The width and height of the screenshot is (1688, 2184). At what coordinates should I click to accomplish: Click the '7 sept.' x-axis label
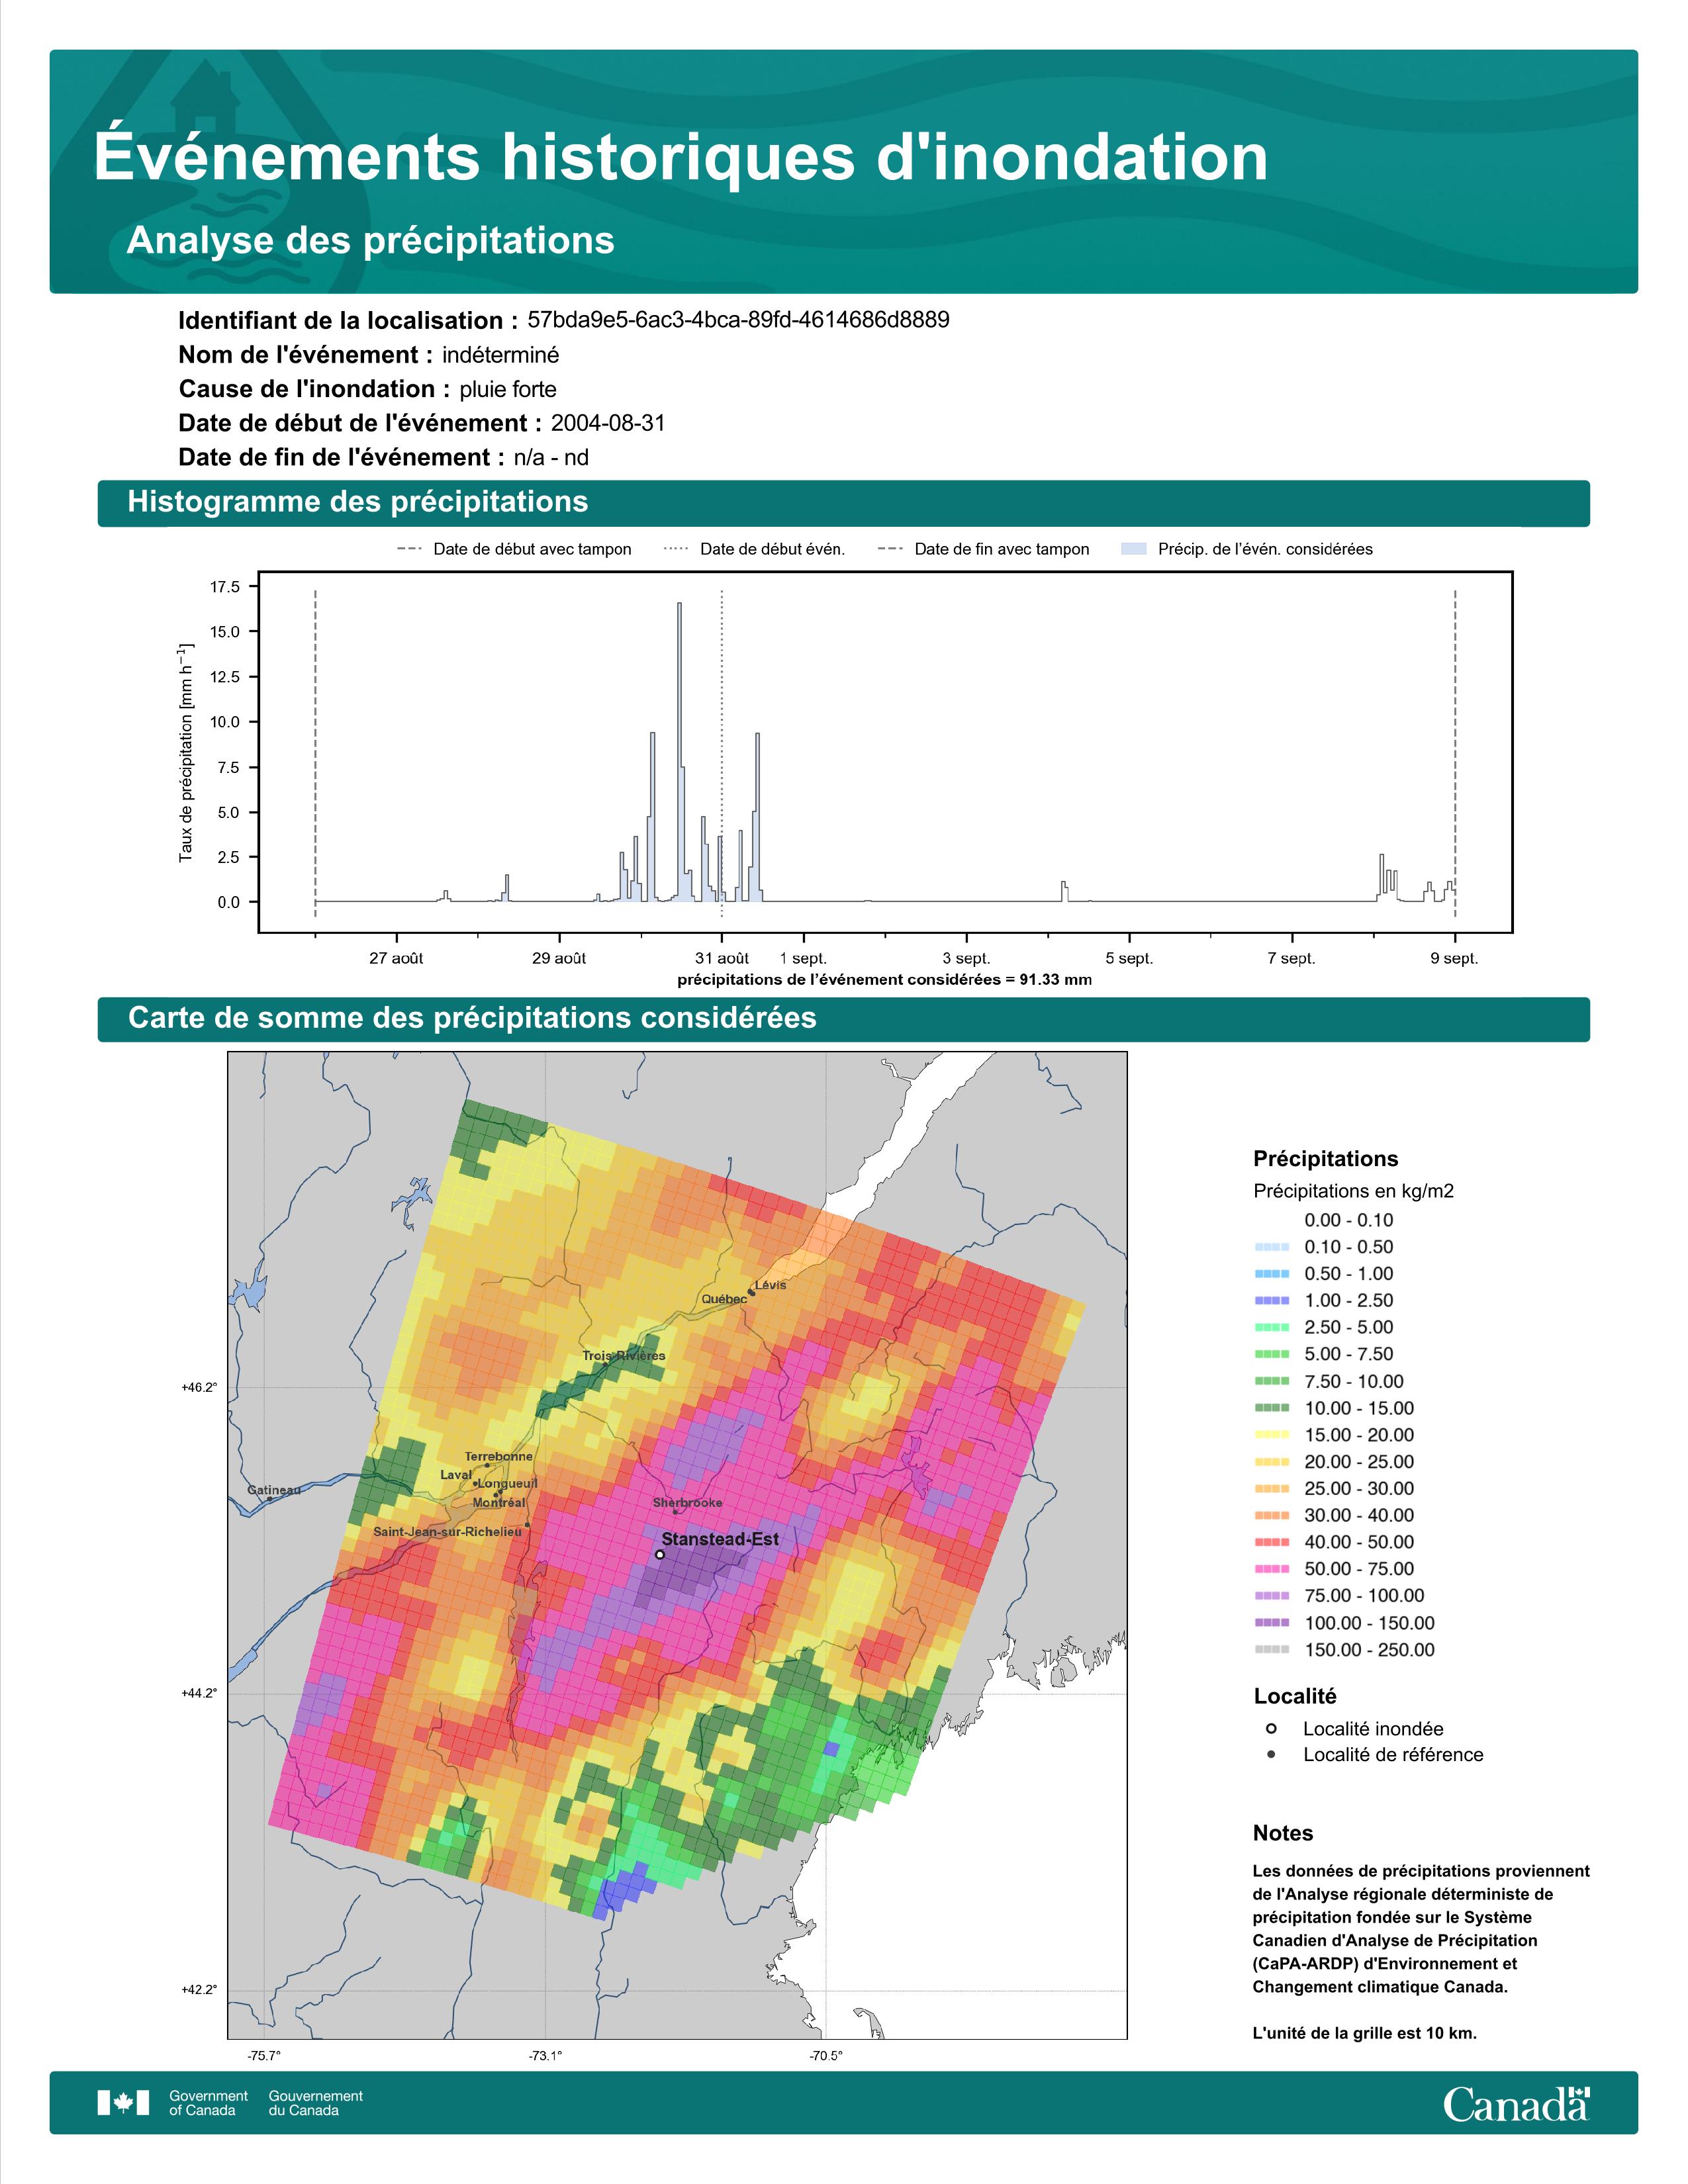click(x=1292, y=958)
